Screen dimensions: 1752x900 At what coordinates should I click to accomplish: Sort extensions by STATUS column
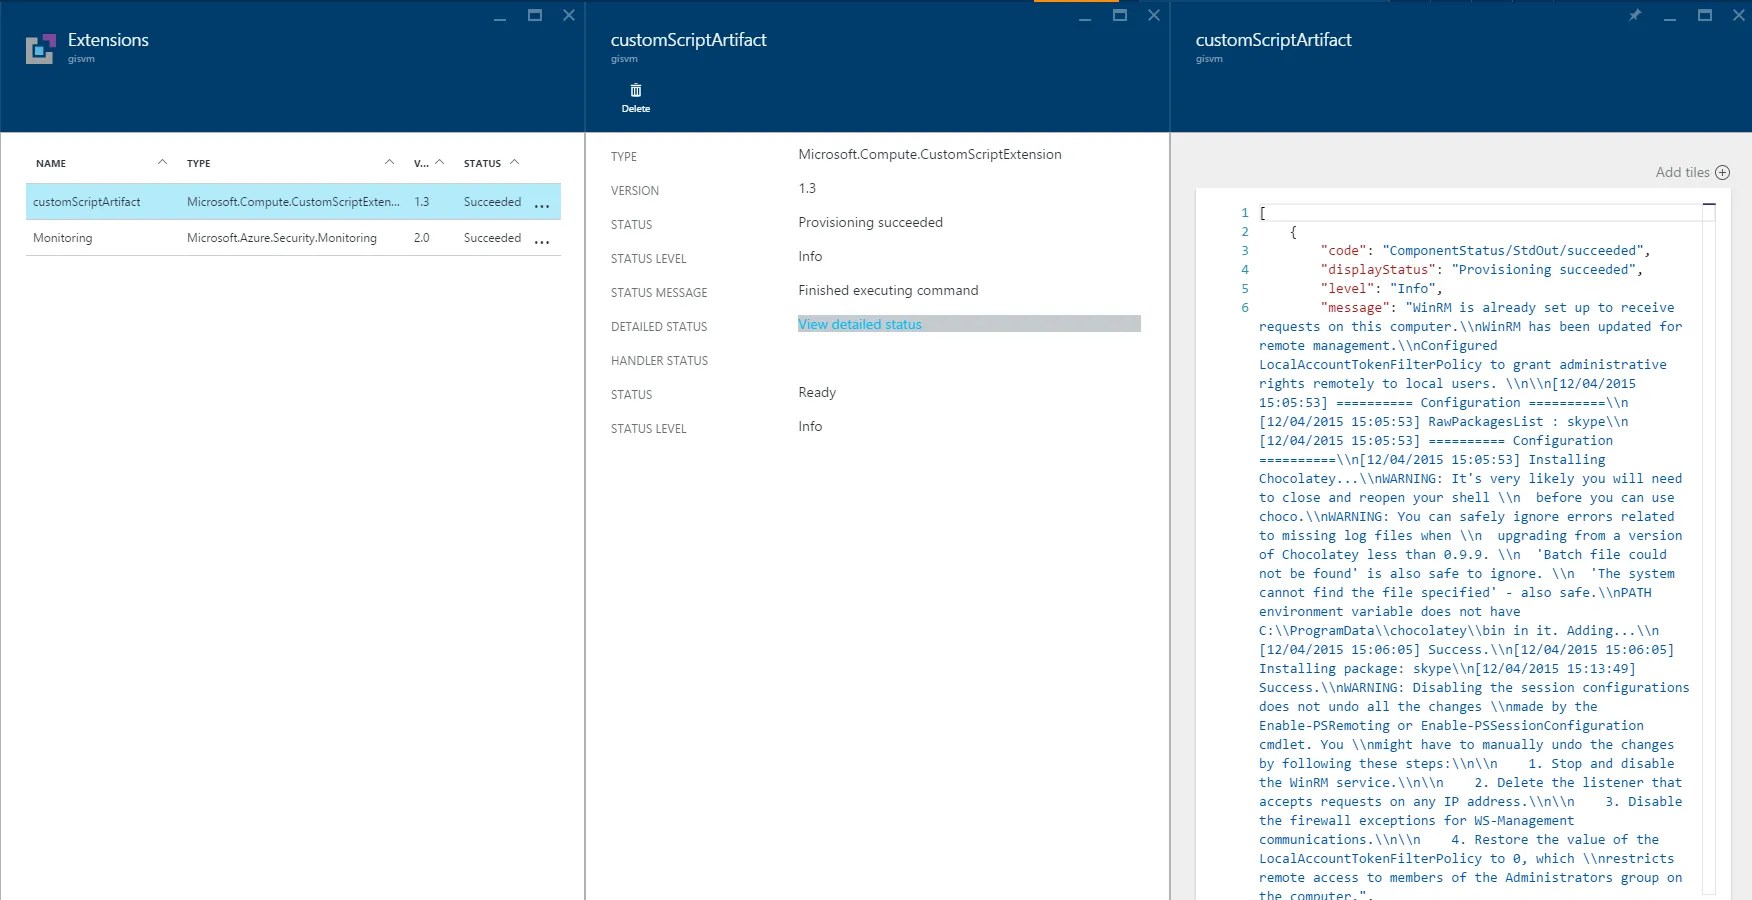492,163
